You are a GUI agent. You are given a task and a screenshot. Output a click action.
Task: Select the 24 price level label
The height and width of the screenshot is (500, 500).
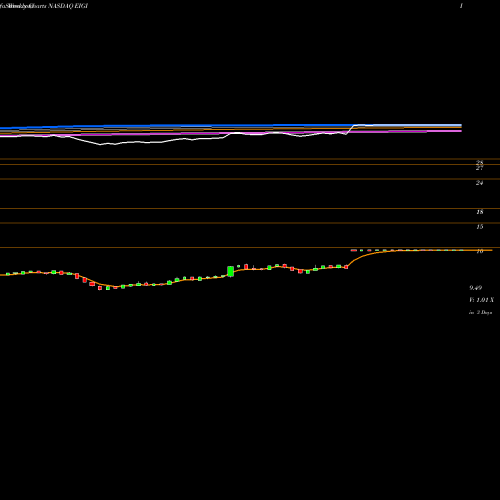pos(479,183)
